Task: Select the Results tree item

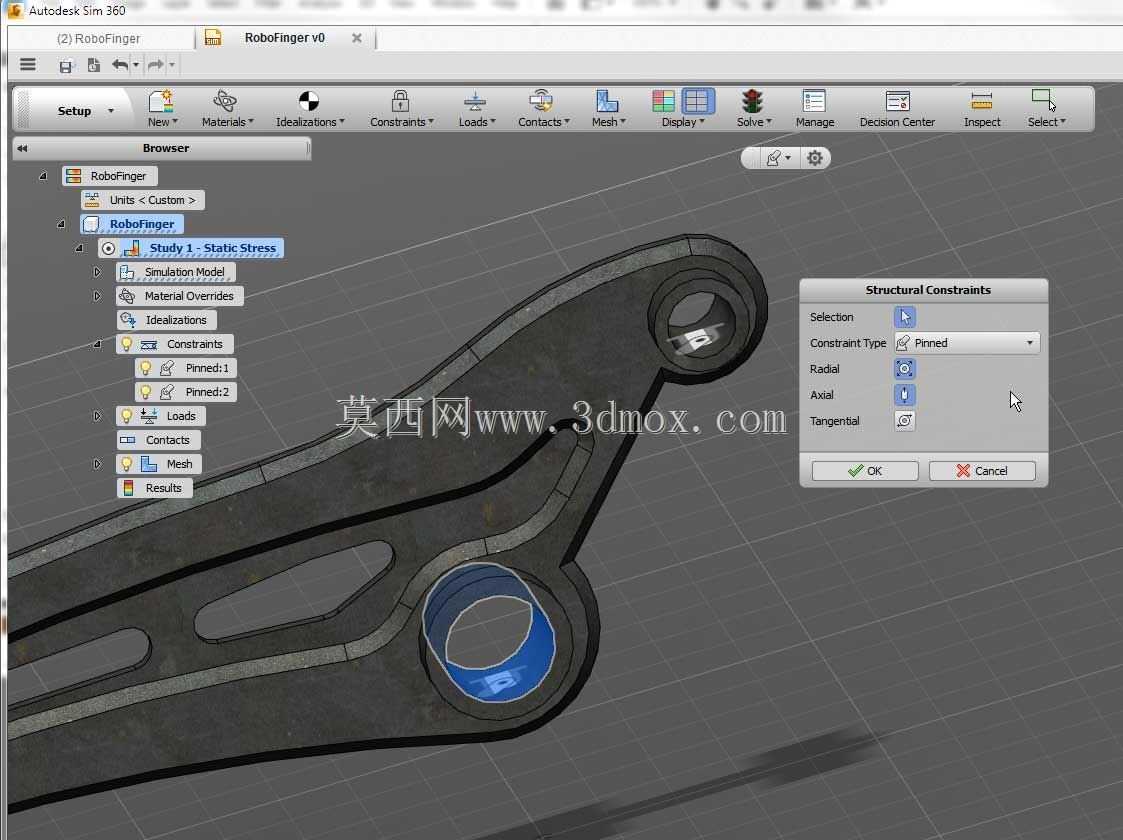Action: 155,488
